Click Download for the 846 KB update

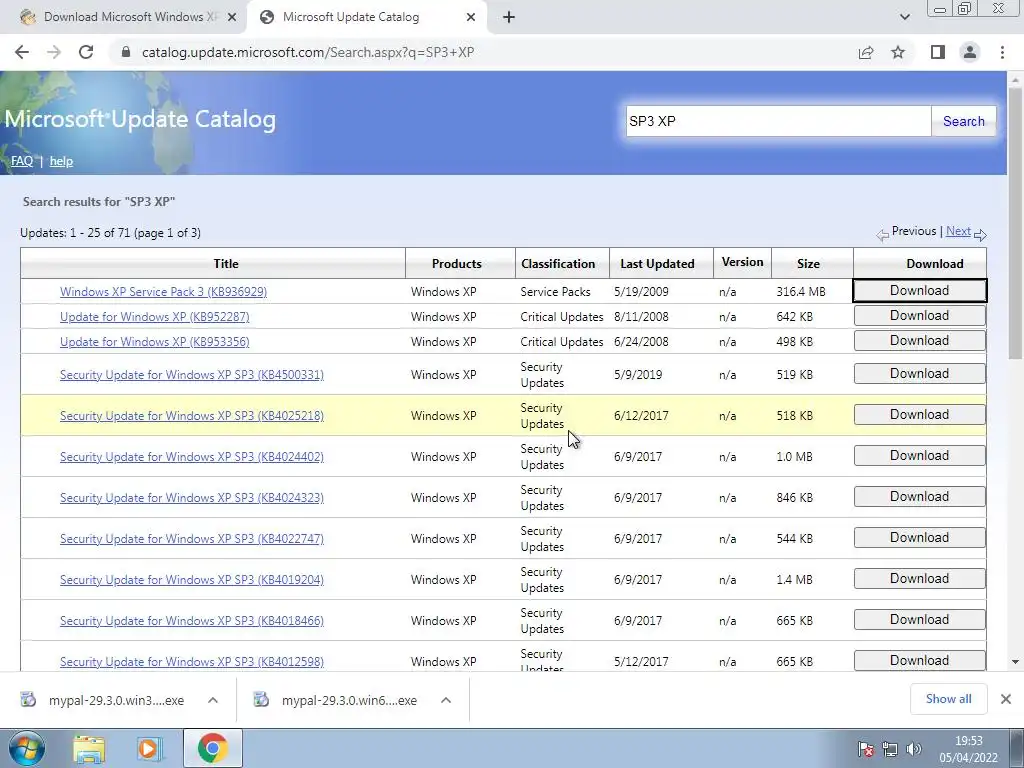(x=920, y=496)
